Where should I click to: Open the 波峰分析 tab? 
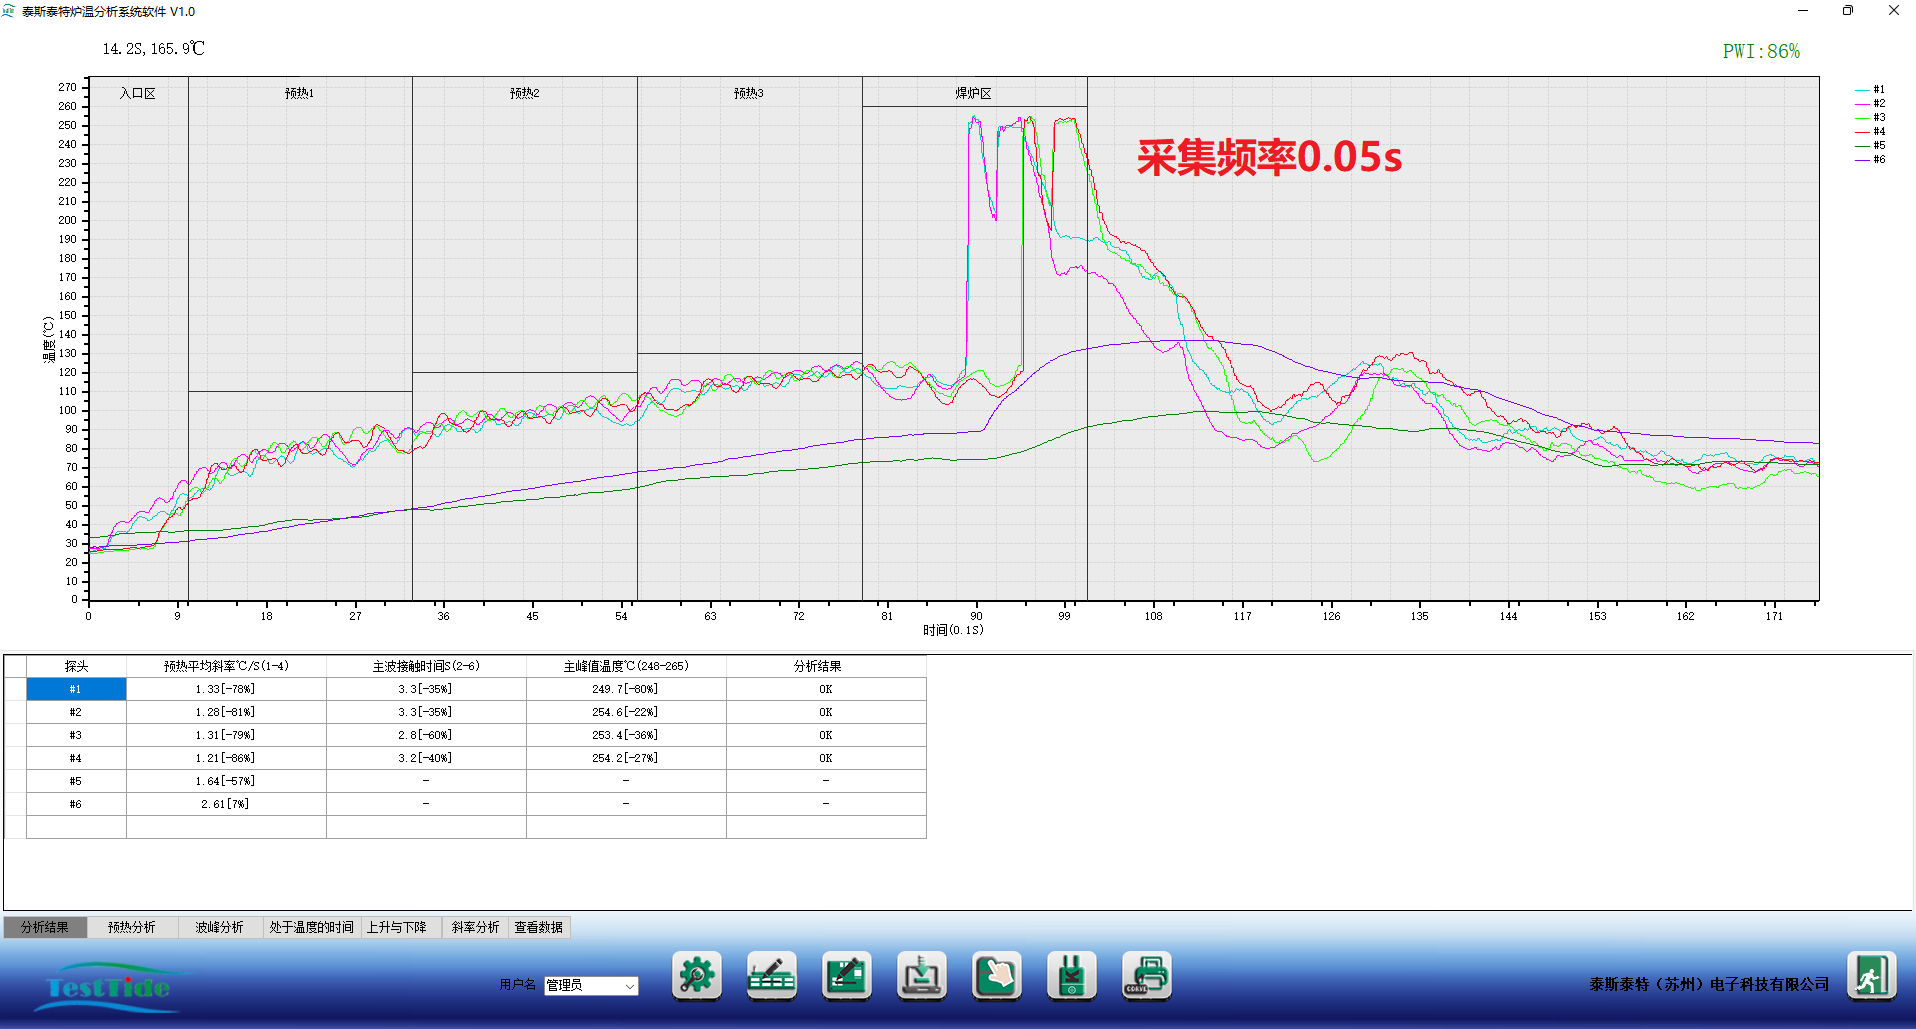tap(219, 927)
